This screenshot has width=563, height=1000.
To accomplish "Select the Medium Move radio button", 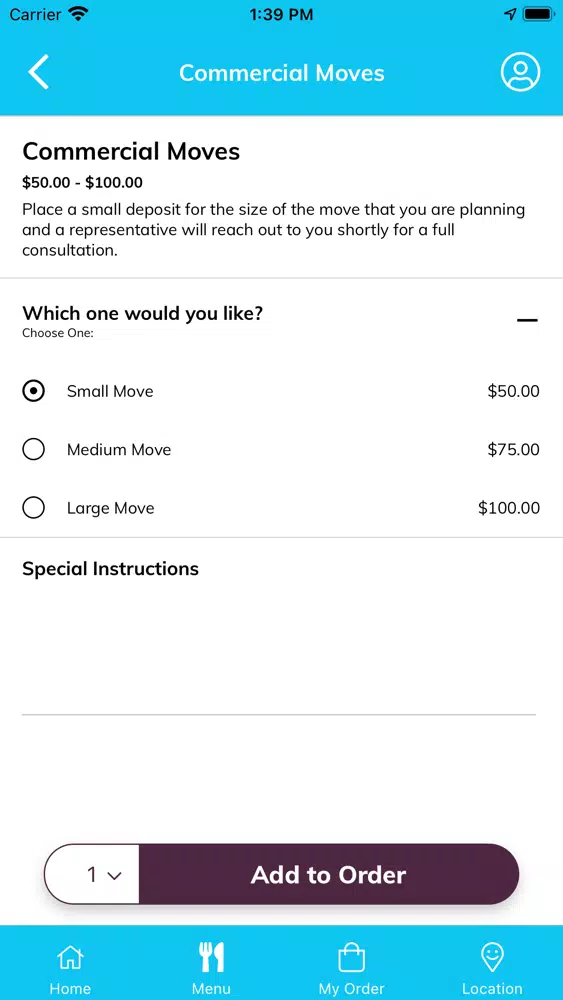I will click(x=33, y=450).
